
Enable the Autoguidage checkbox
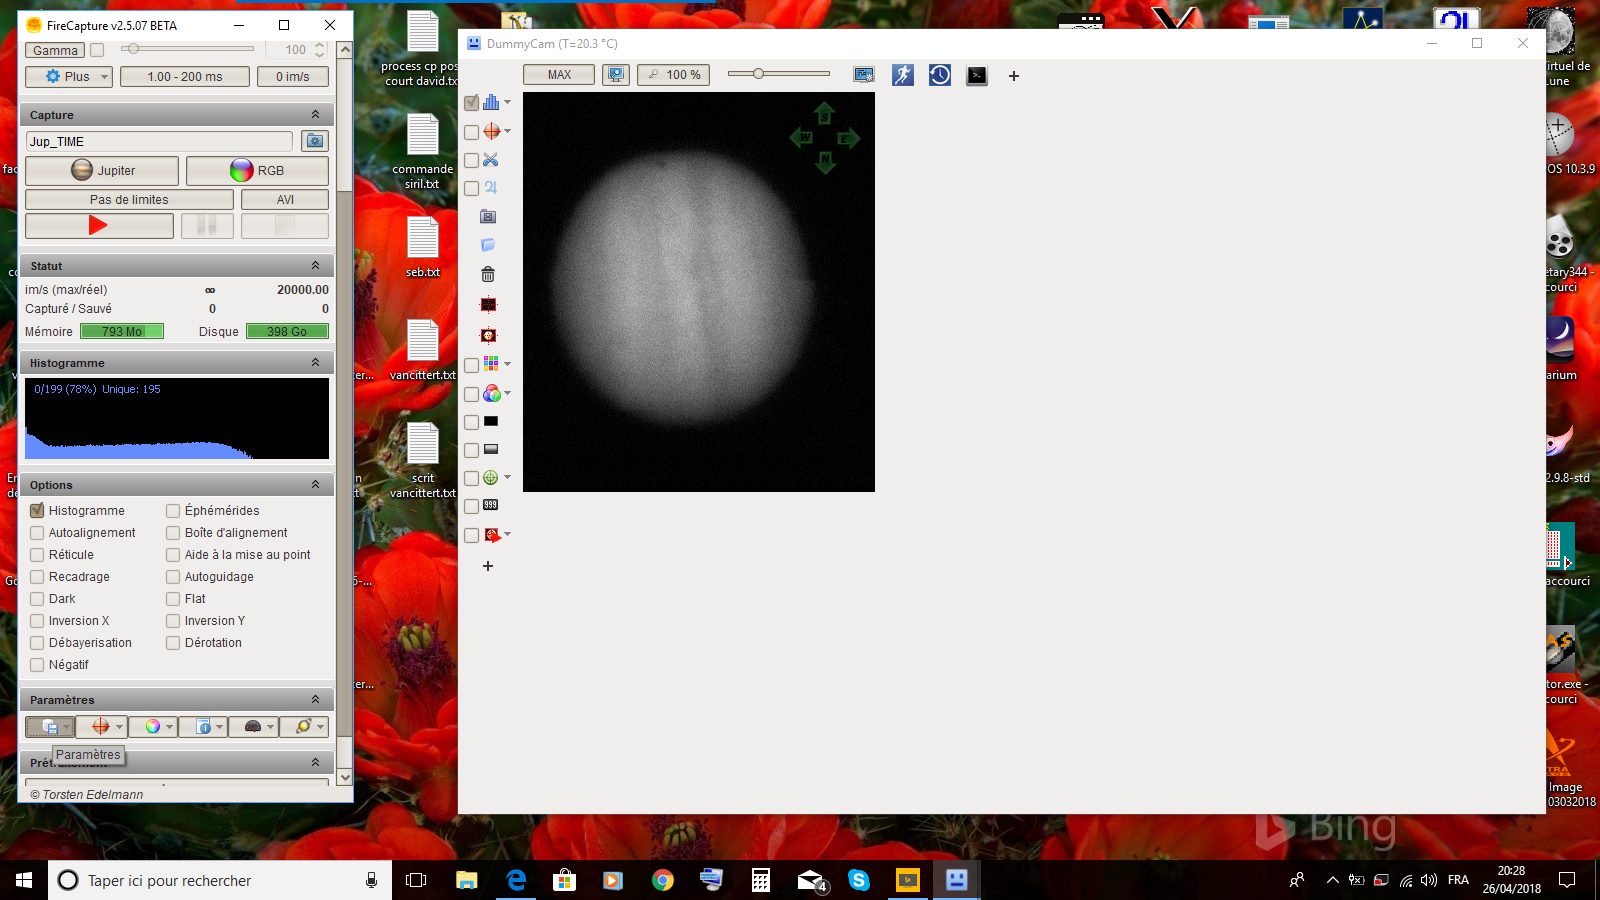click(x=173, y=577)
